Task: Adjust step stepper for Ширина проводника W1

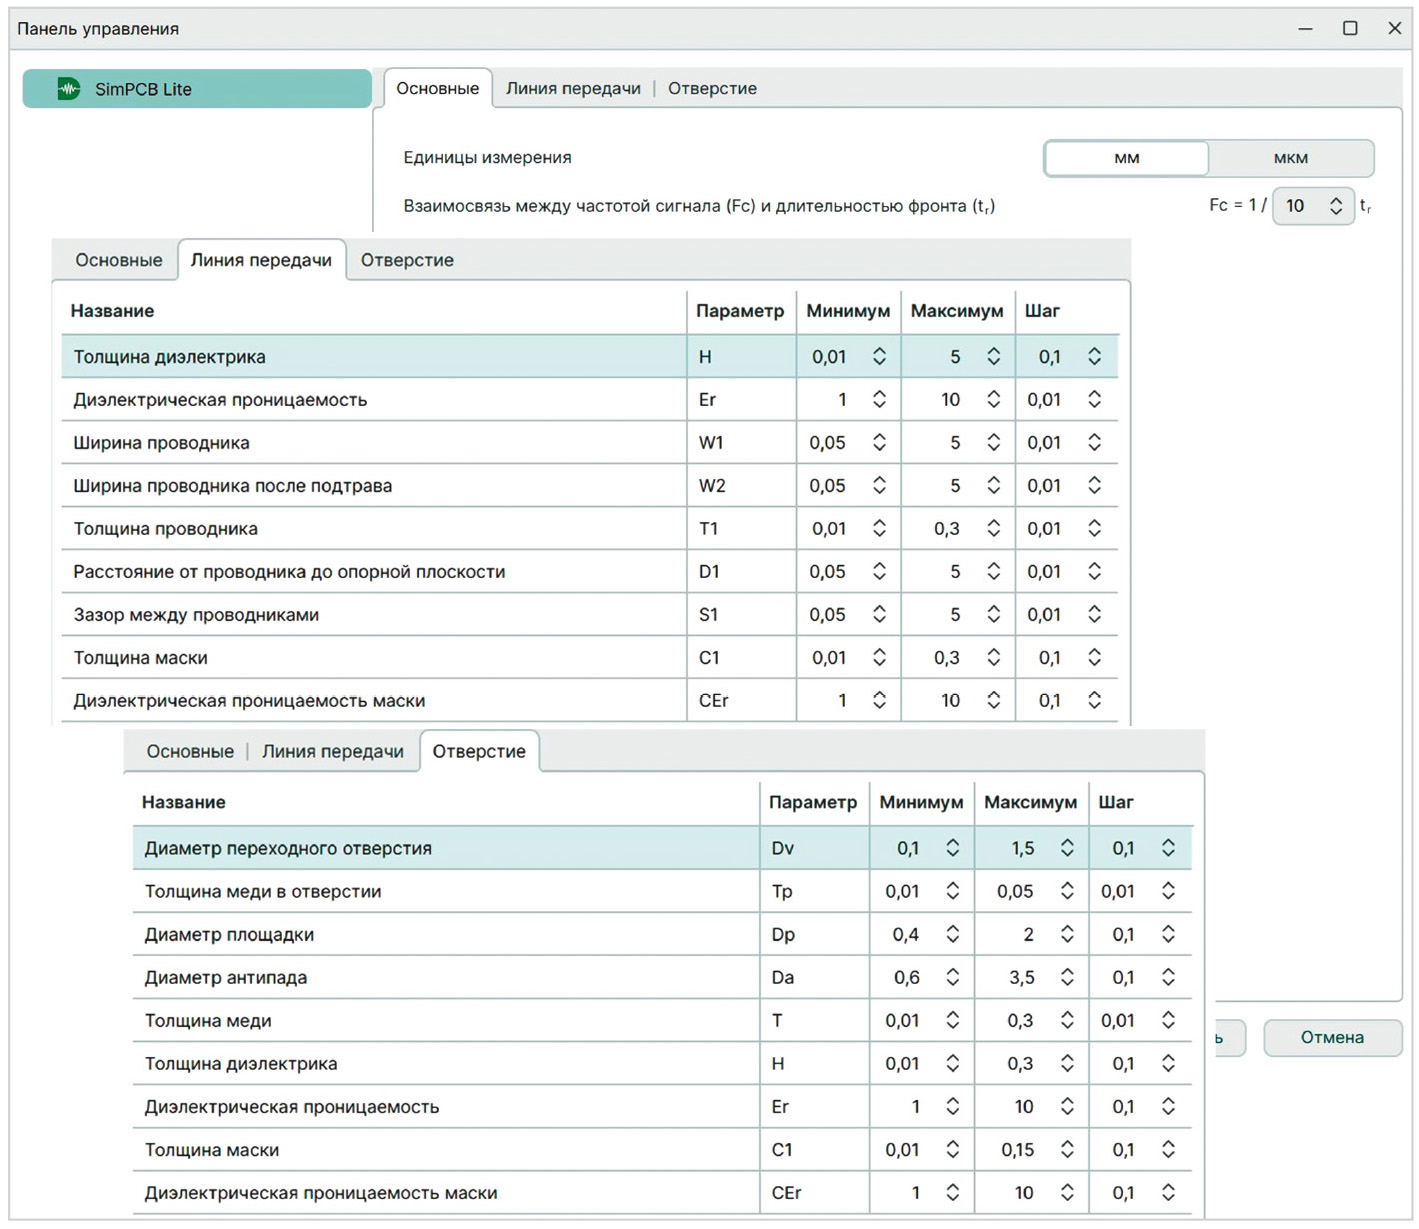Action: tap(1094, 442)
